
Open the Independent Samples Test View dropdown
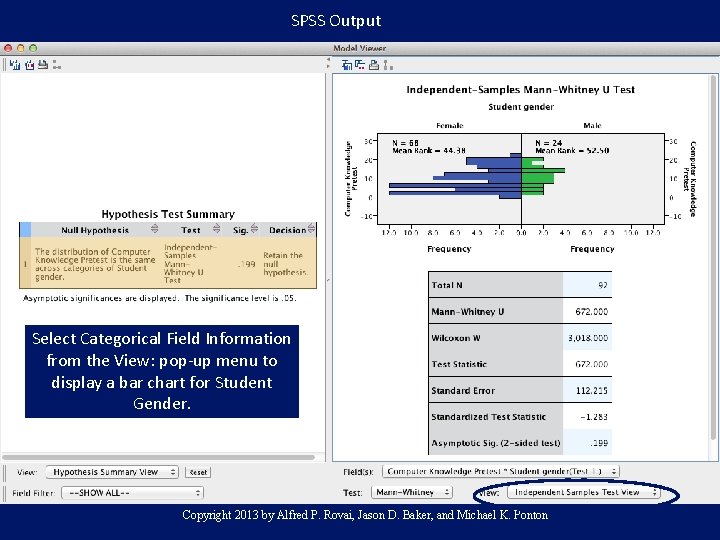(584, 492)
